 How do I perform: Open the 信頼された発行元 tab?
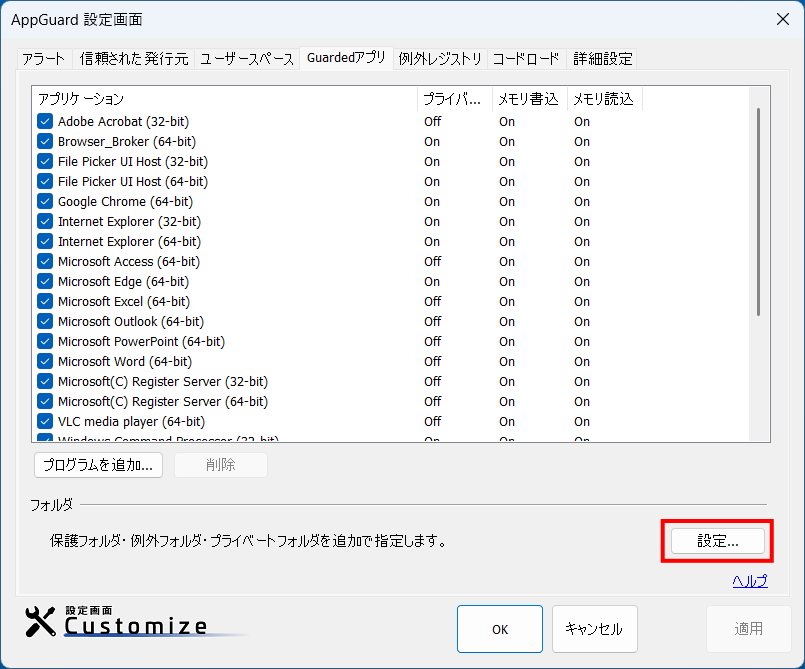tap(134, 59)
